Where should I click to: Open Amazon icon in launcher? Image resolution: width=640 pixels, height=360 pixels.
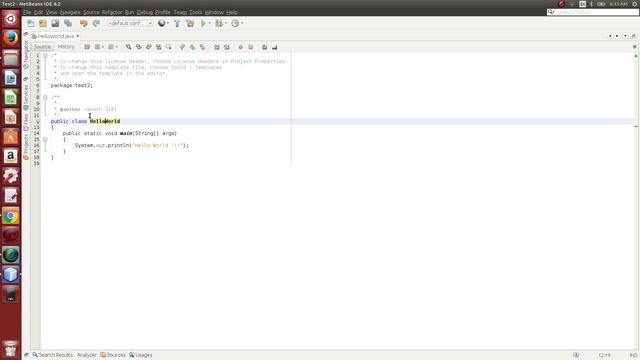[11, 156]
